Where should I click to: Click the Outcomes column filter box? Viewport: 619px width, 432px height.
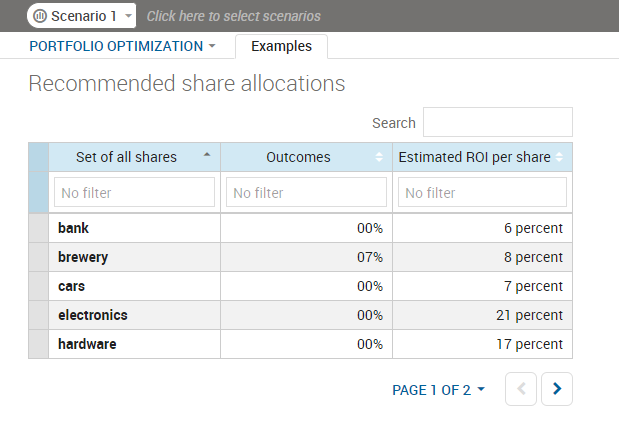point(306,192)
